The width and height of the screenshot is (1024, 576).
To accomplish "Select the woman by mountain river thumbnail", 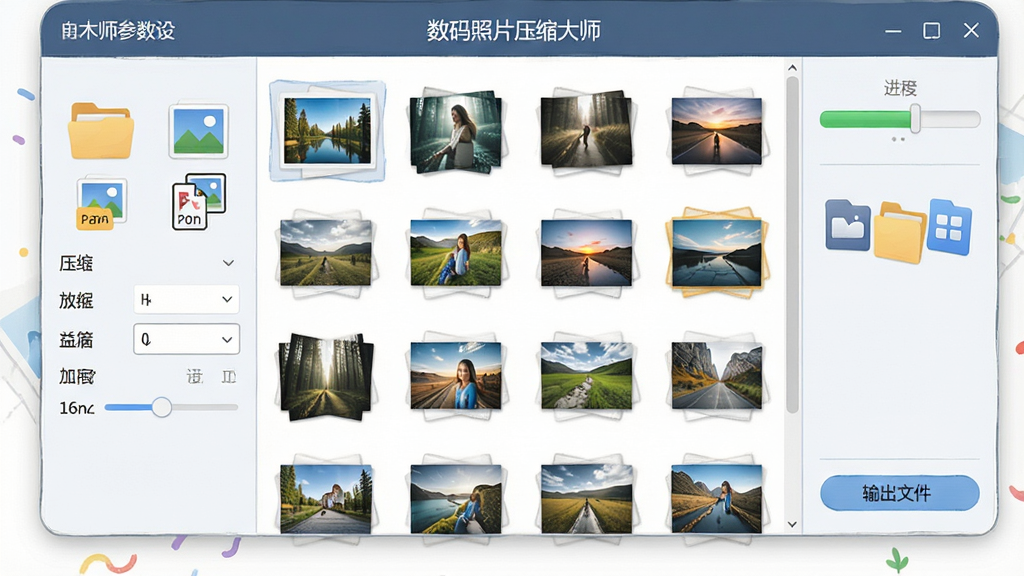I will tap(716, 498).
